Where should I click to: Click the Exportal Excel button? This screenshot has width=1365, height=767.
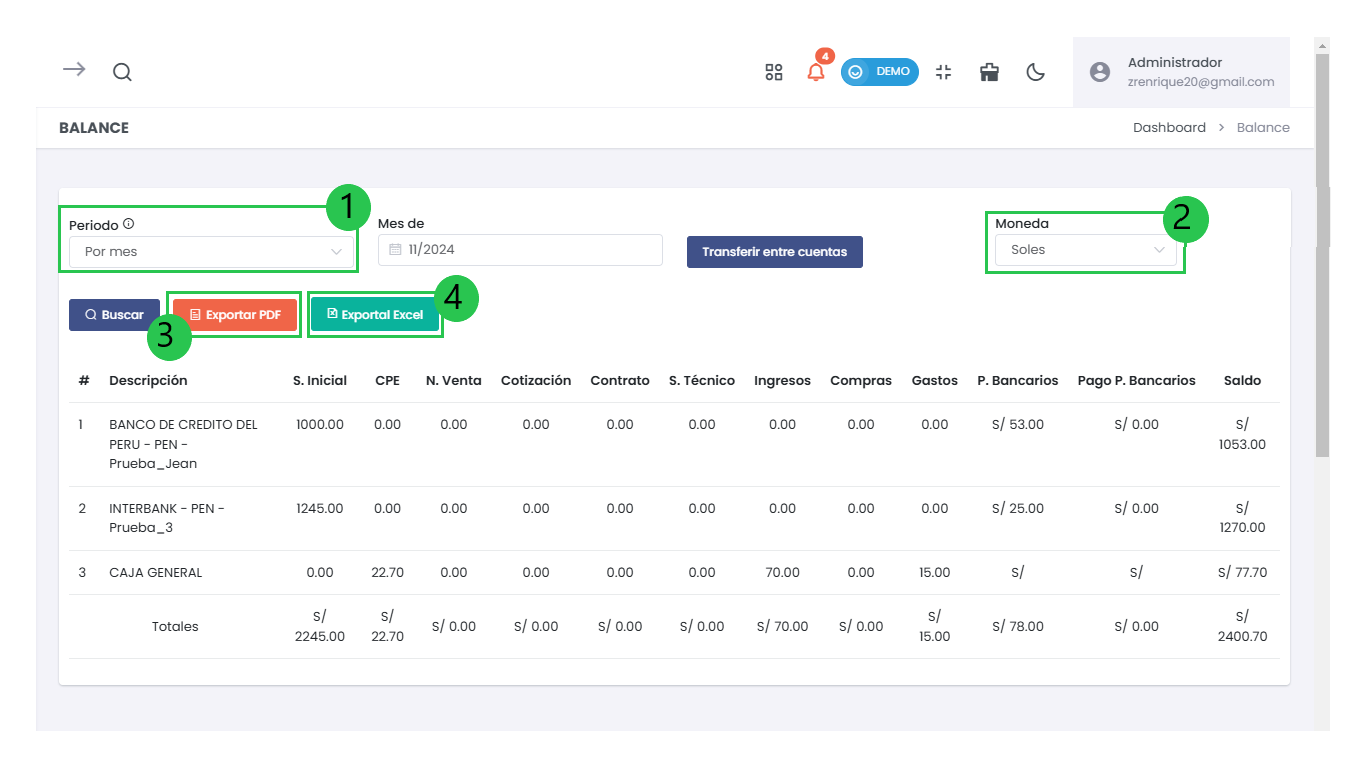click(375, 315)
